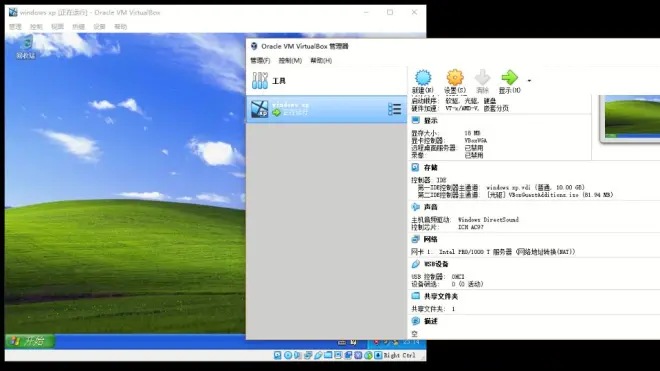Click red security shield icon in XP tray

pyautogui.click(x=376, y=342)
